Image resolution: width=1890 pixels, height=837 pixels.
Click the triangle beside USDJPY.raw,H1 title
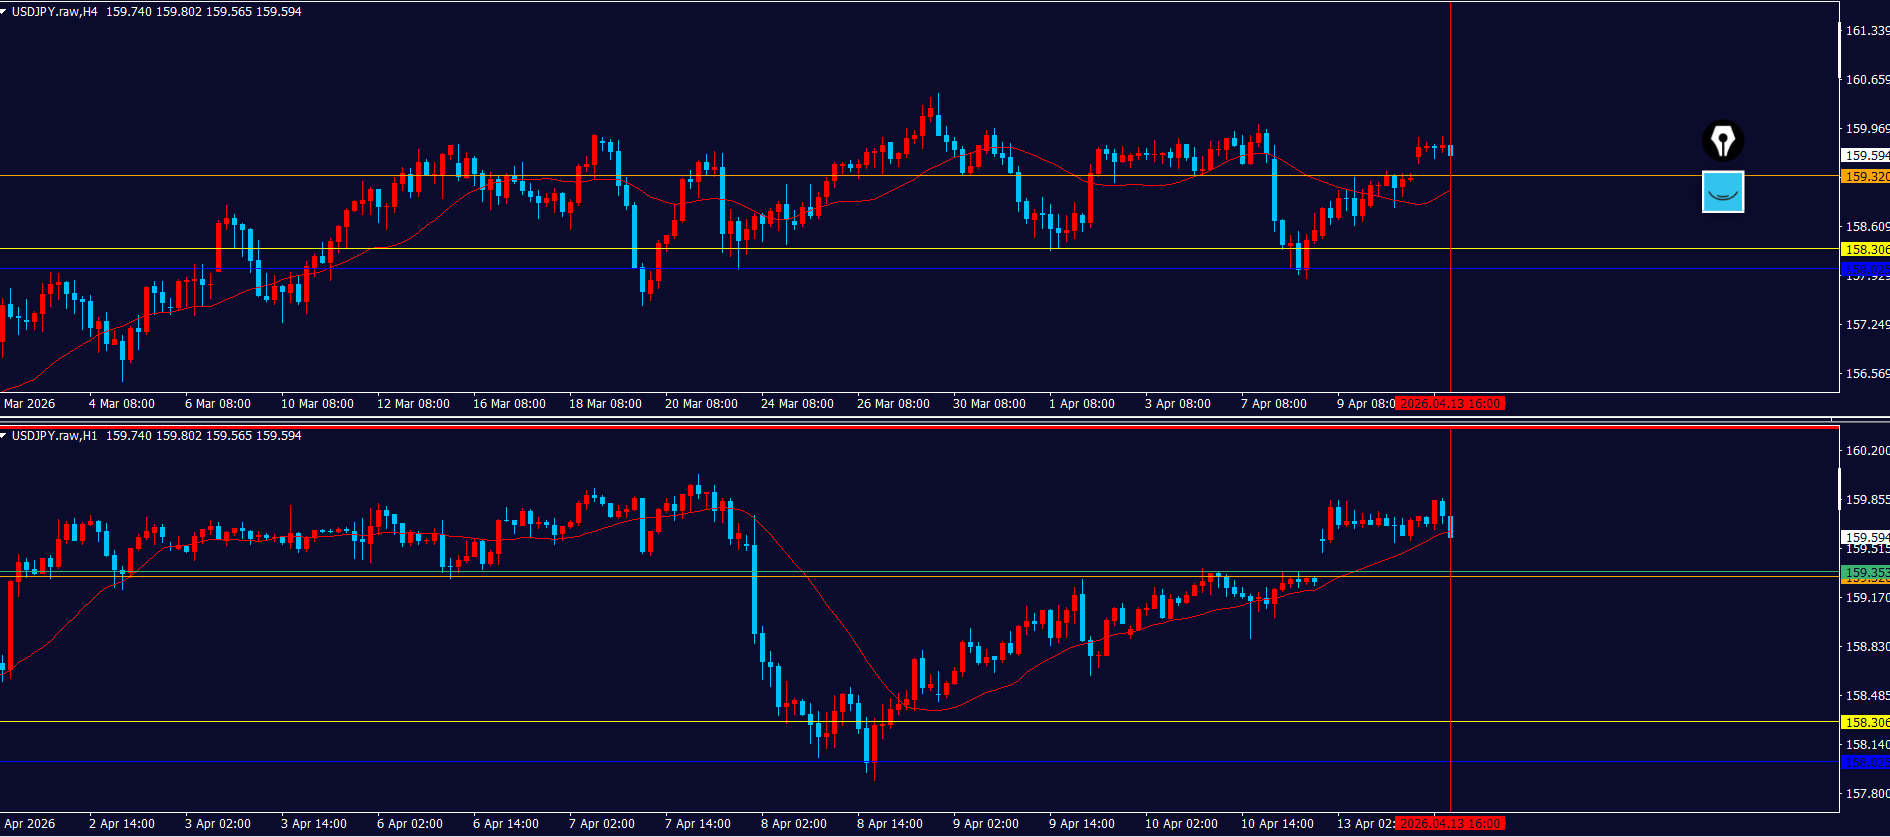click(x=5, y=436)
